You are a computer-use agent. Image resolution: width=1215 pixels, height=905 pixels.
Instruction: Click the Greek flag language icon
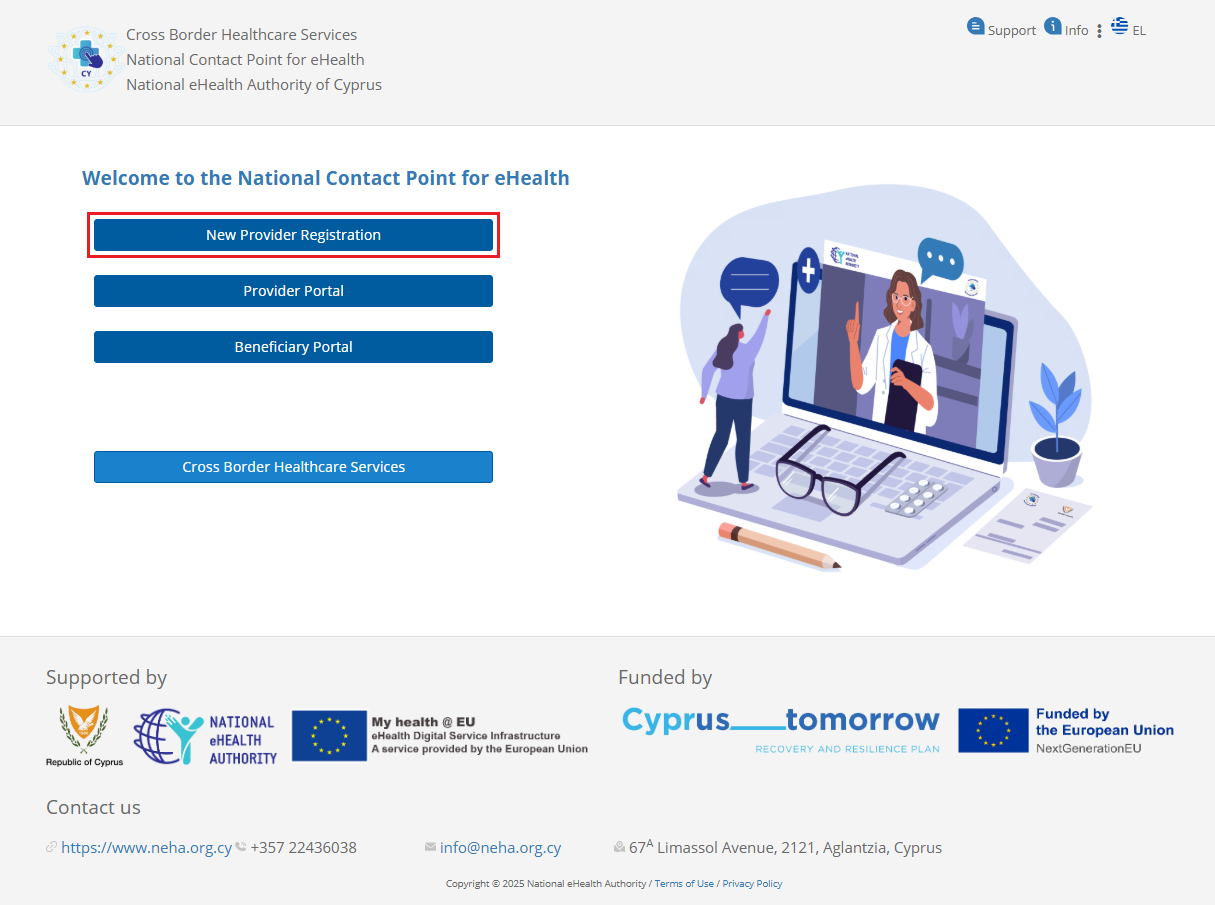(1119, 26)
